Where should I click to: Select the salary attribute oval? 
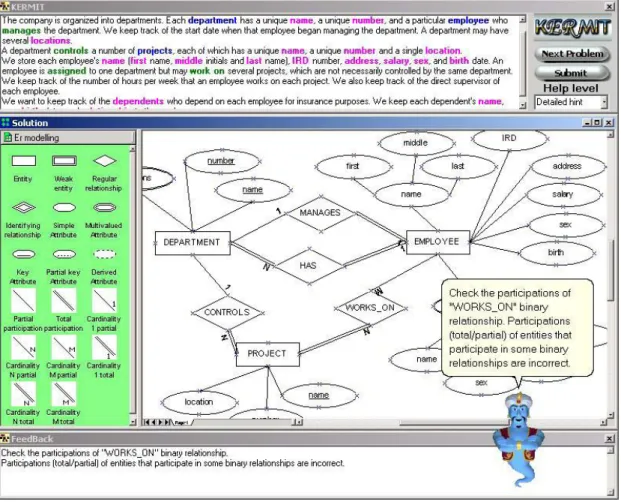(x=563, y=194)
